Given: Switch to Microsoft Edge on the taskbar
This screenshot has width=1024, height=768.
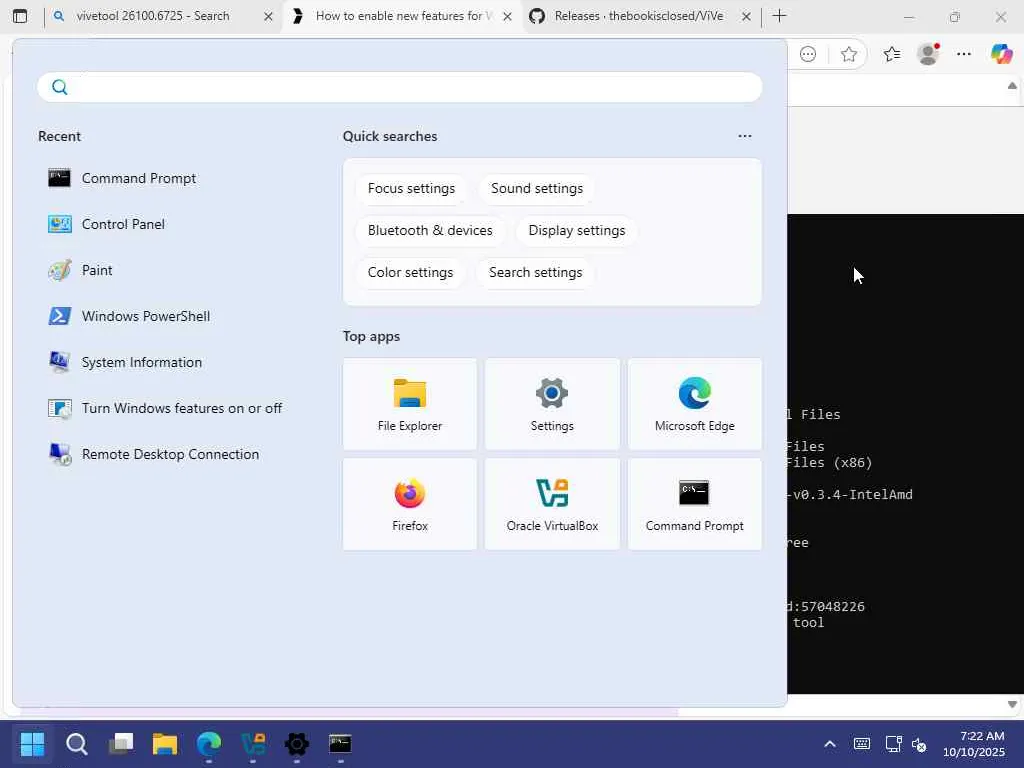Looking at the screenshot, I should (209, 744).
